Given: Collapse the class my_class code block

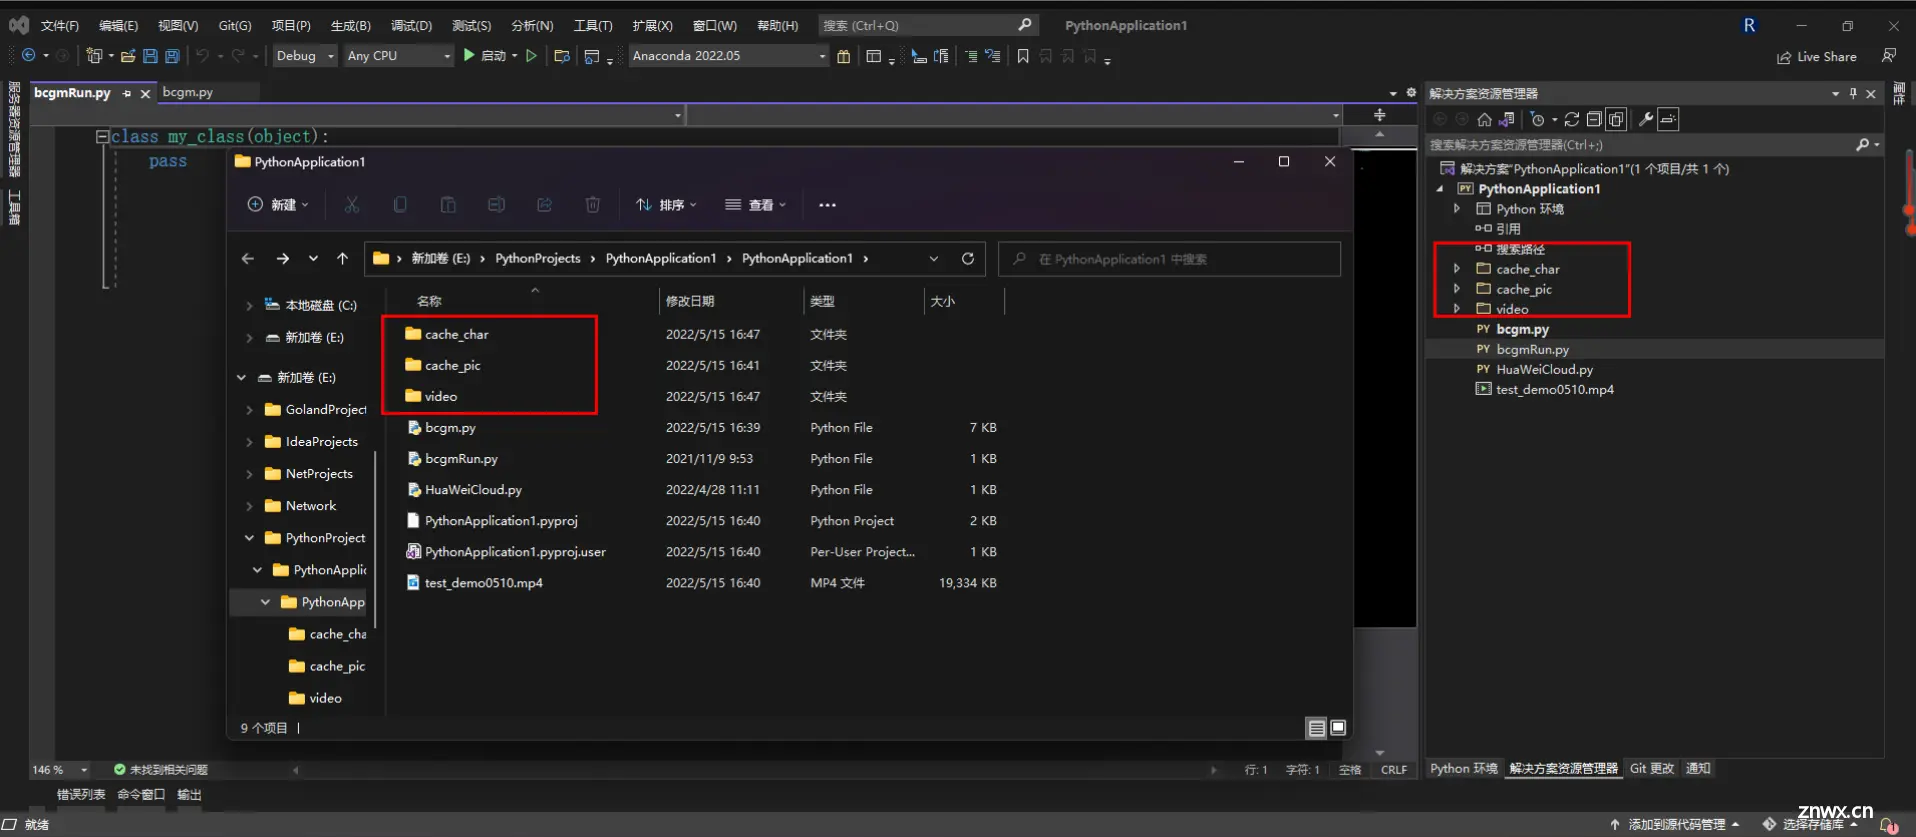Looking at the screenshot, I should point(102,136).
